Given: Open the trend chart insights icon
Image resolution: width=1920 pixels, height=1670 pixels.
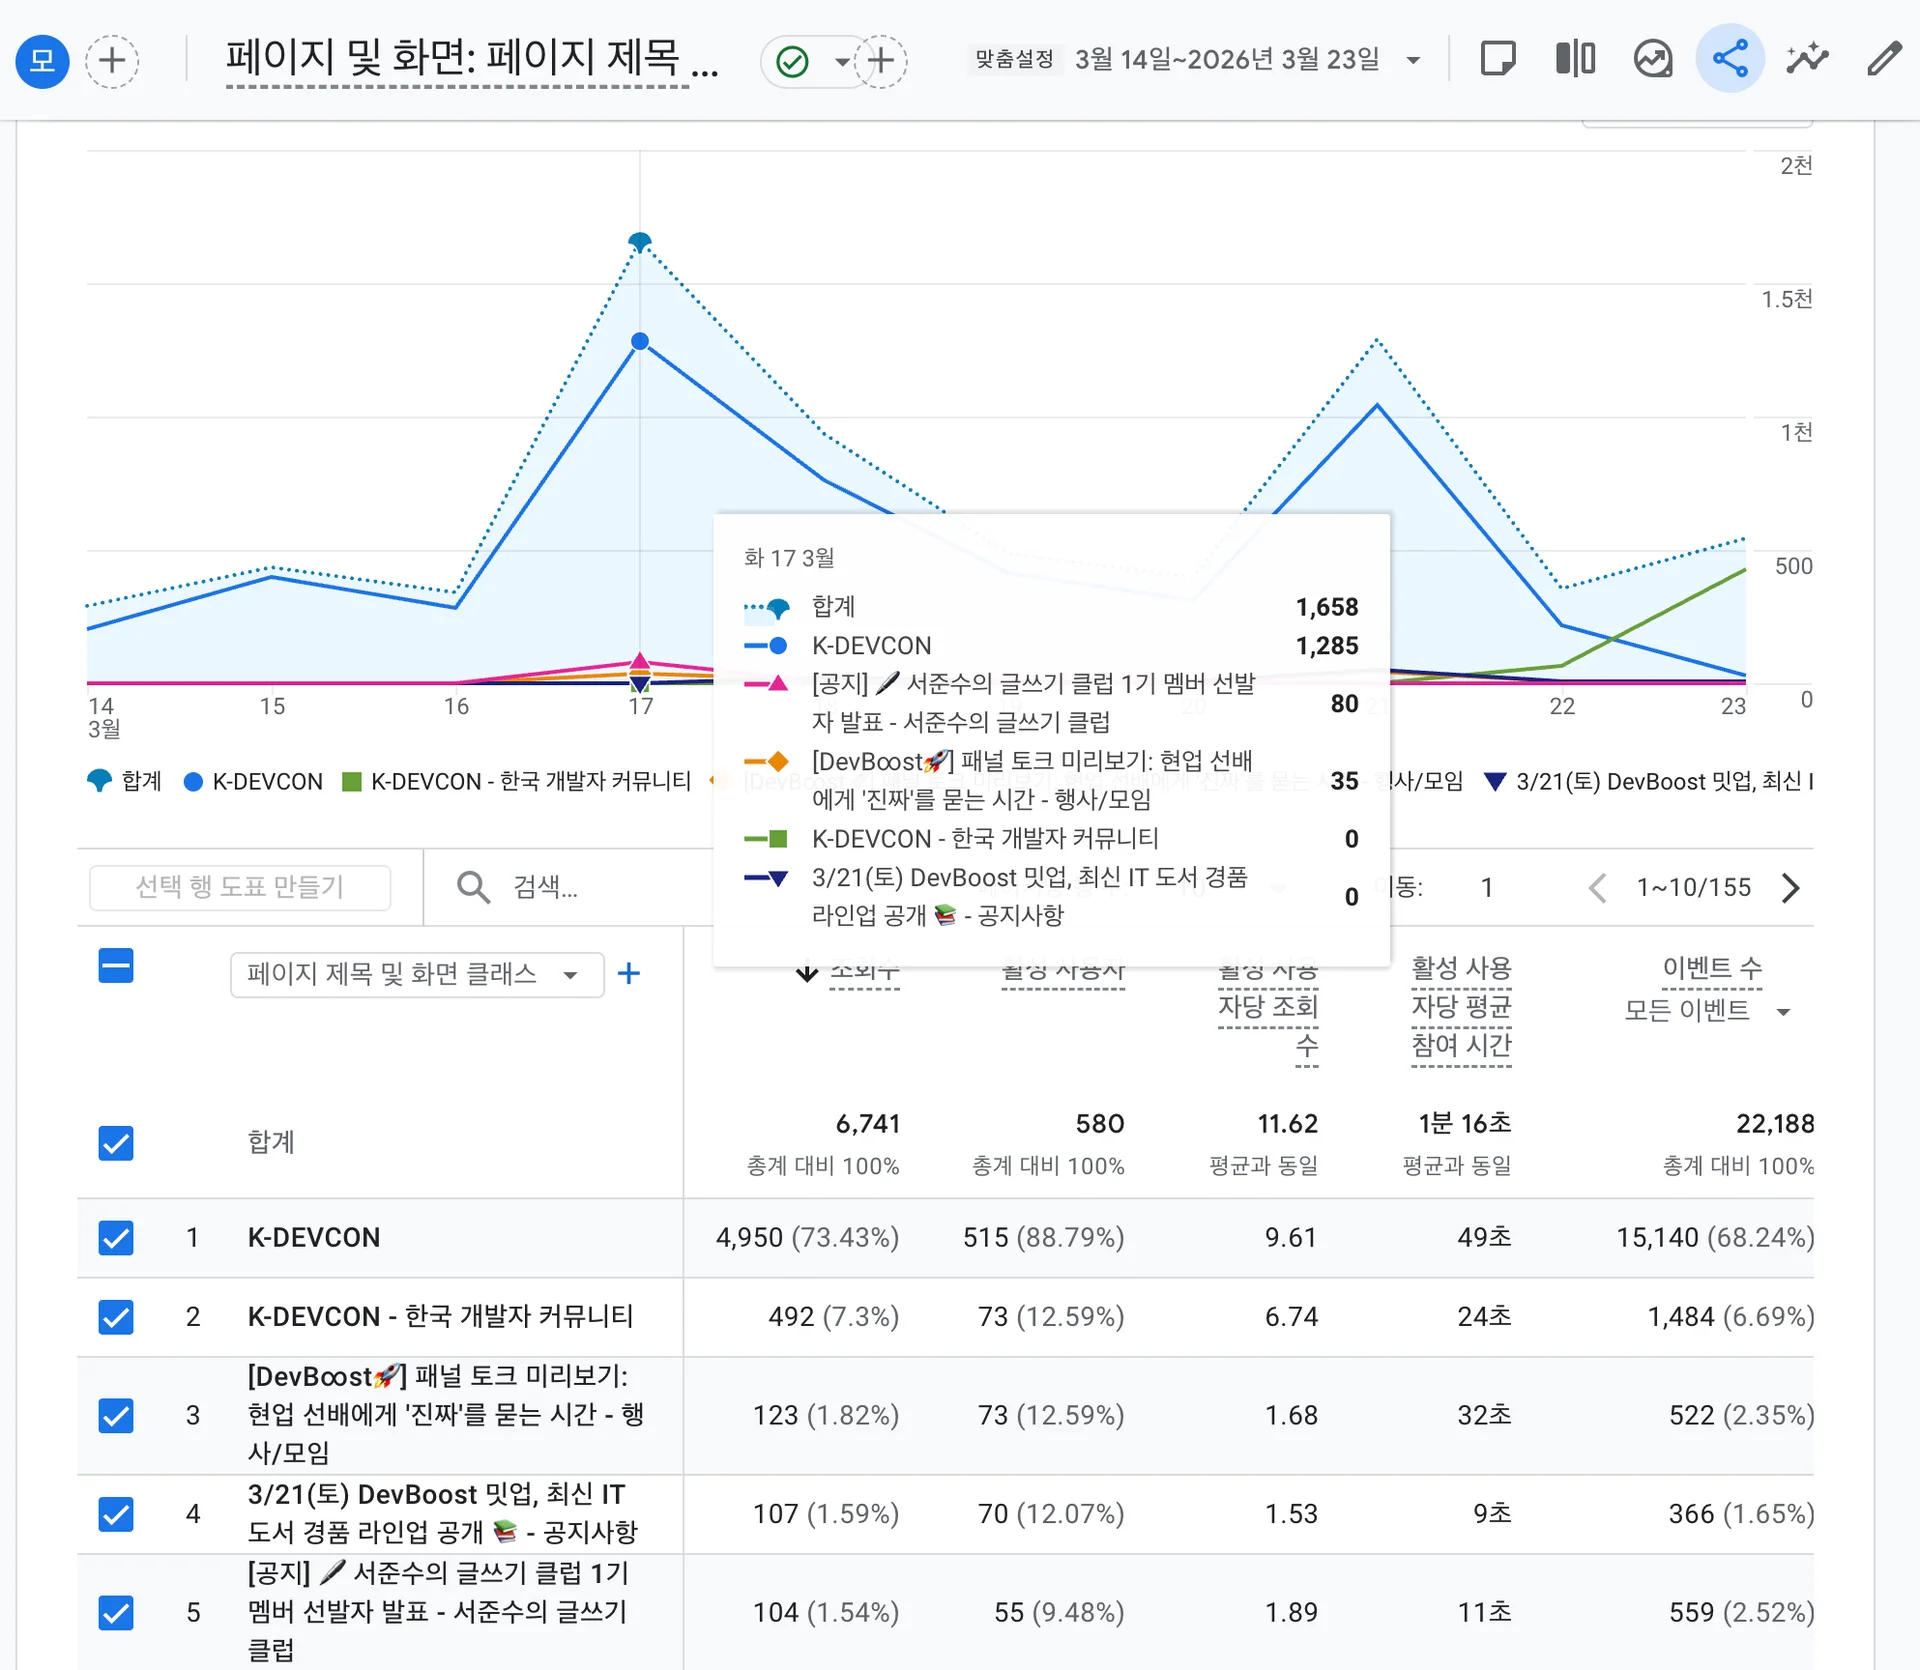Looking at the screenshot, I should (1653, 59).
